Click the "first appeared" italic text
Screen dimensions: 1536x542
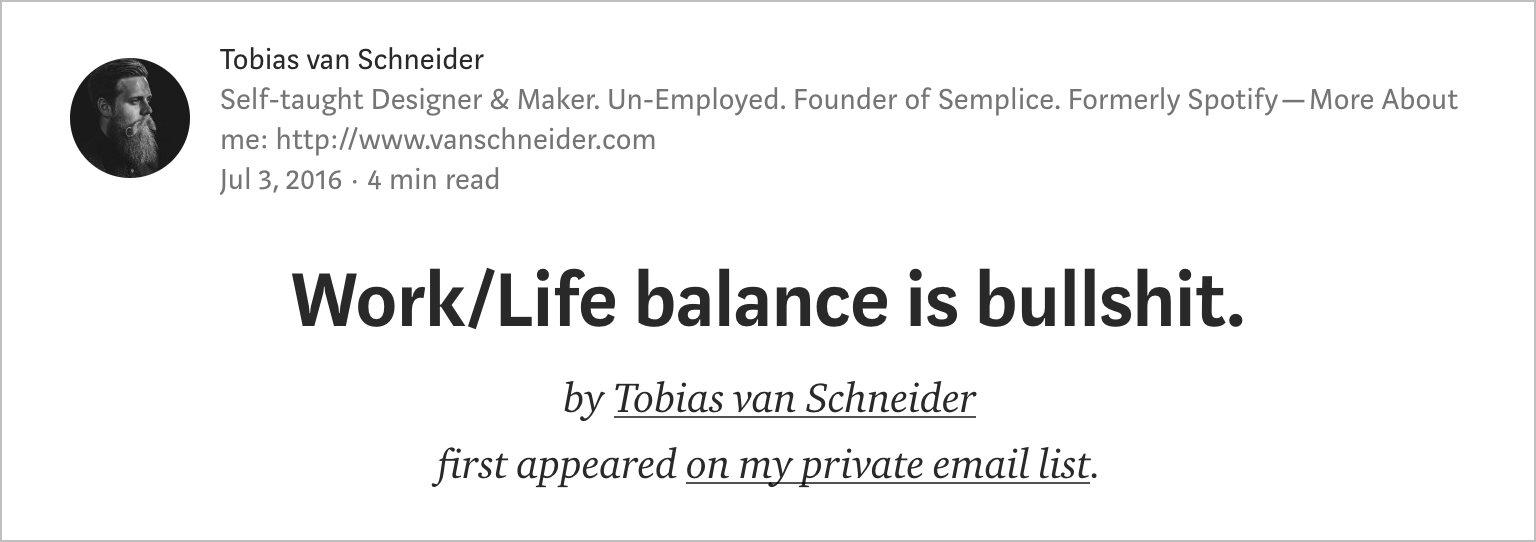(556, 466)
